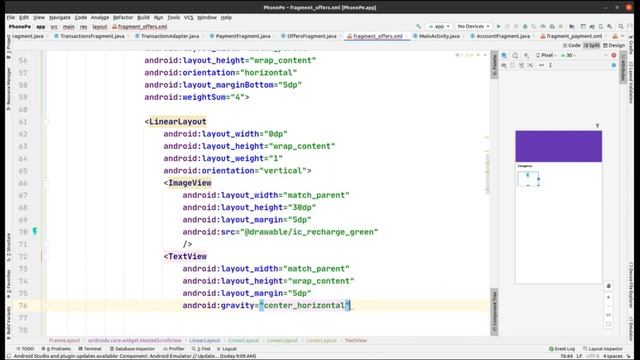Screen dimensions: 640x360
Task: Click the Make Project hammer icon
Action: click(x=418, y=27)
